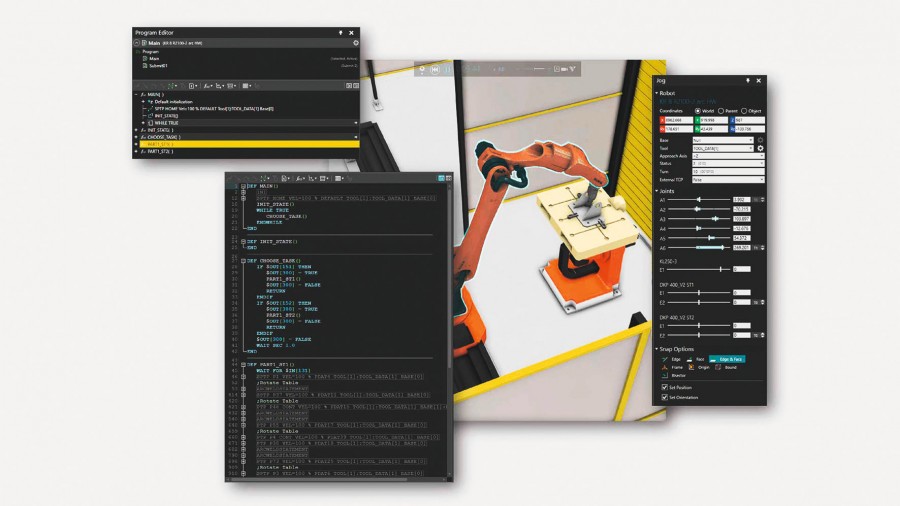The width and height of the screenshot is (900, 506).
Task: Click the green Y coordinate field
Action: pyautogui.click(x=711, y=120)
